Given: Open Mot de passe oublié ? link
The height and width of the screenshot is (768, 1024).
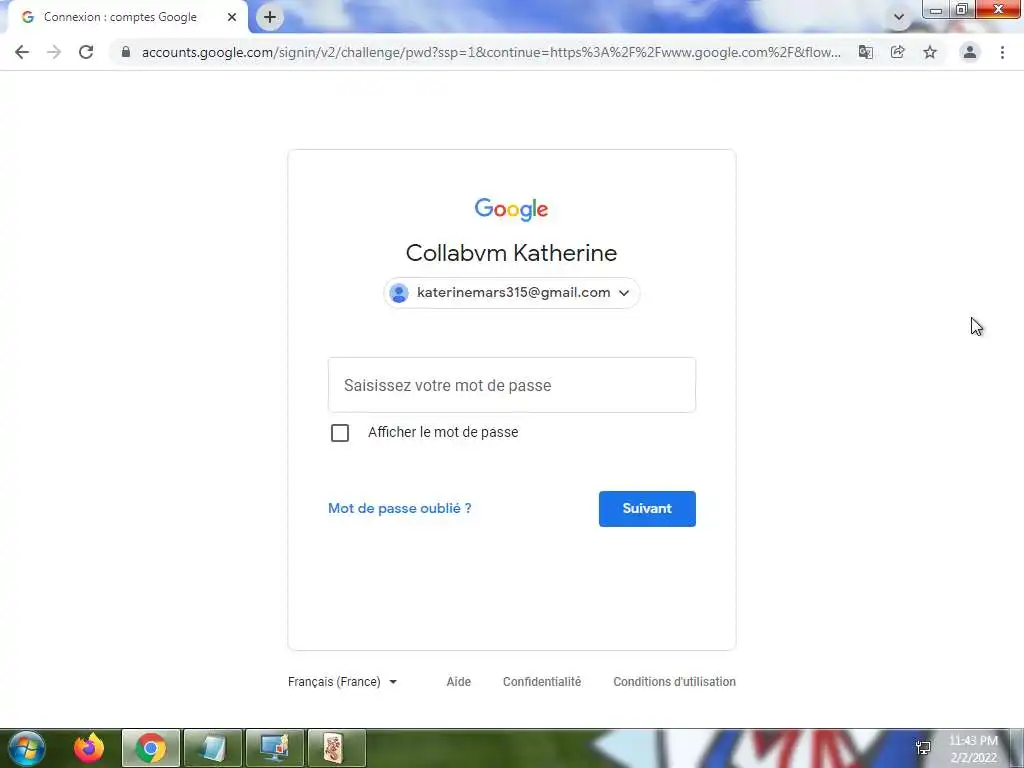Looking at the screenshot, I should (400, 508).
